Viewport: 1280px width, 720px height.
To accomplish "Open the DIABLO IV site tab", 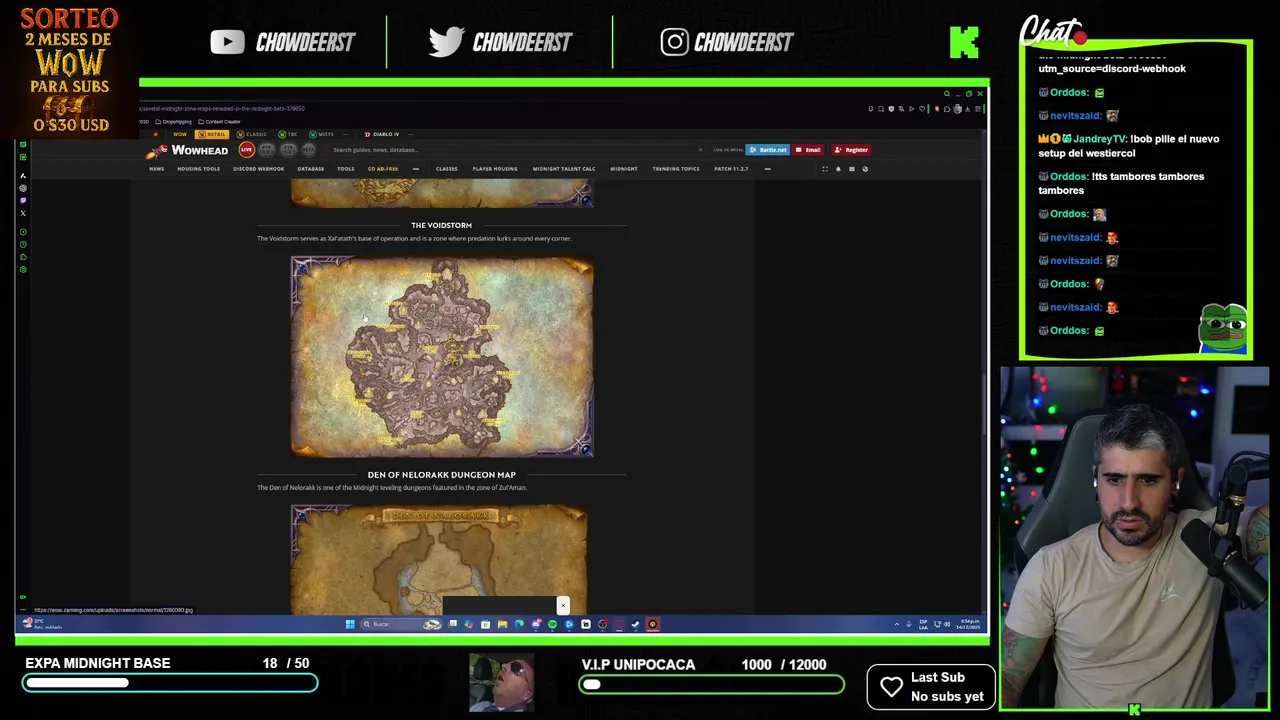I will tap(382, 134).
